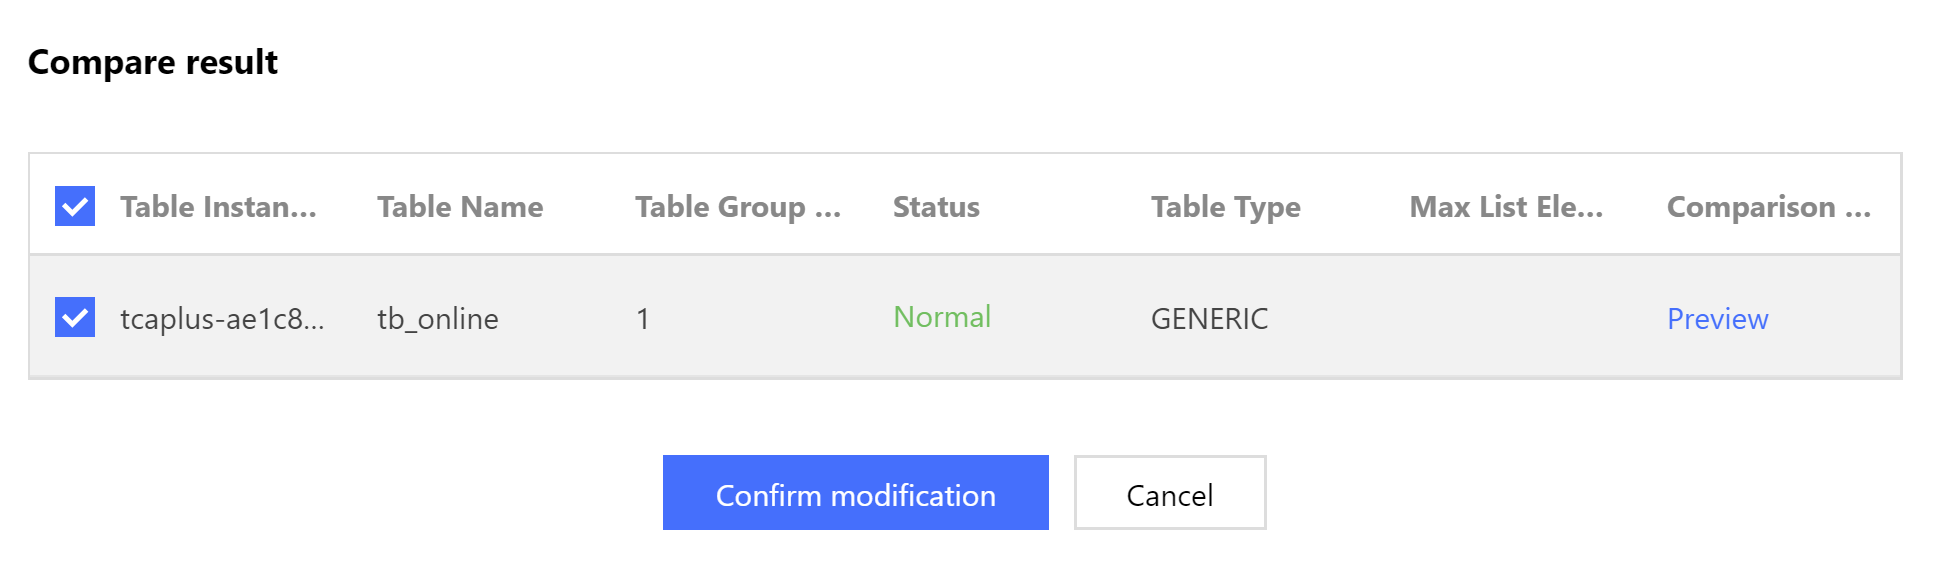Click the Status column header
Image resolution: width=1944 pixels, height=570 pixels.
(x=936, y=207)
